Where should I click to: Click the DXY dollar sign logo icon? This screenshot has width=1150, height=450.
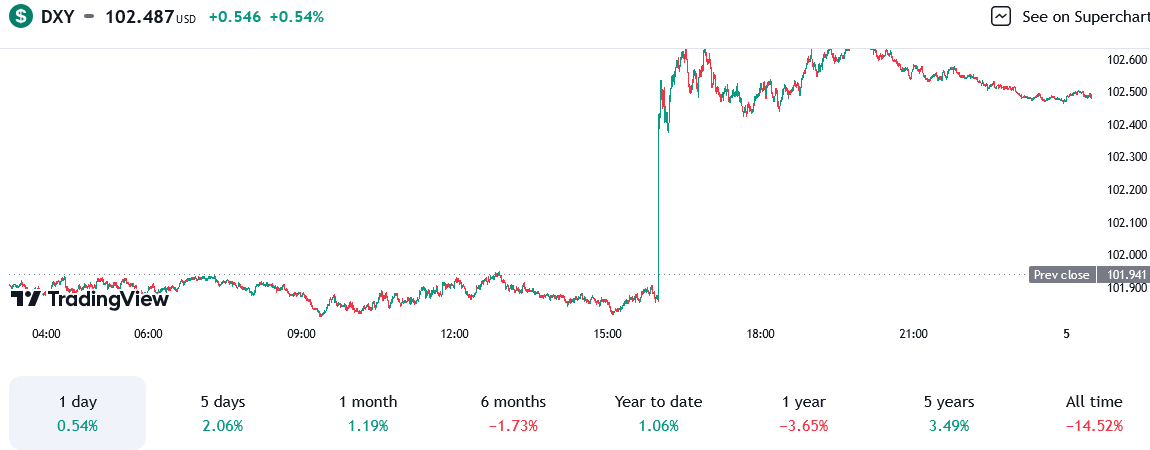coord(20,17)
